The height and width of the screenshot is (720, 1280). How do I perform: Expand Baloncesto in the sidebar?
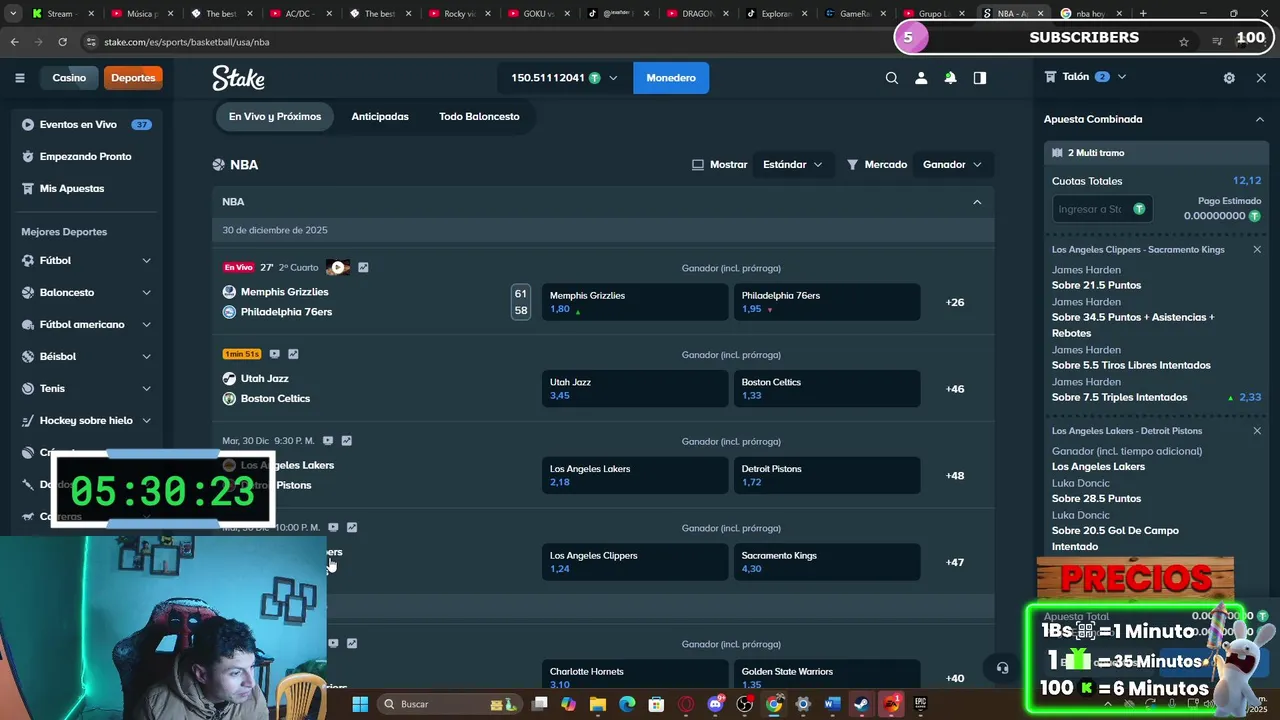[146, 293]
